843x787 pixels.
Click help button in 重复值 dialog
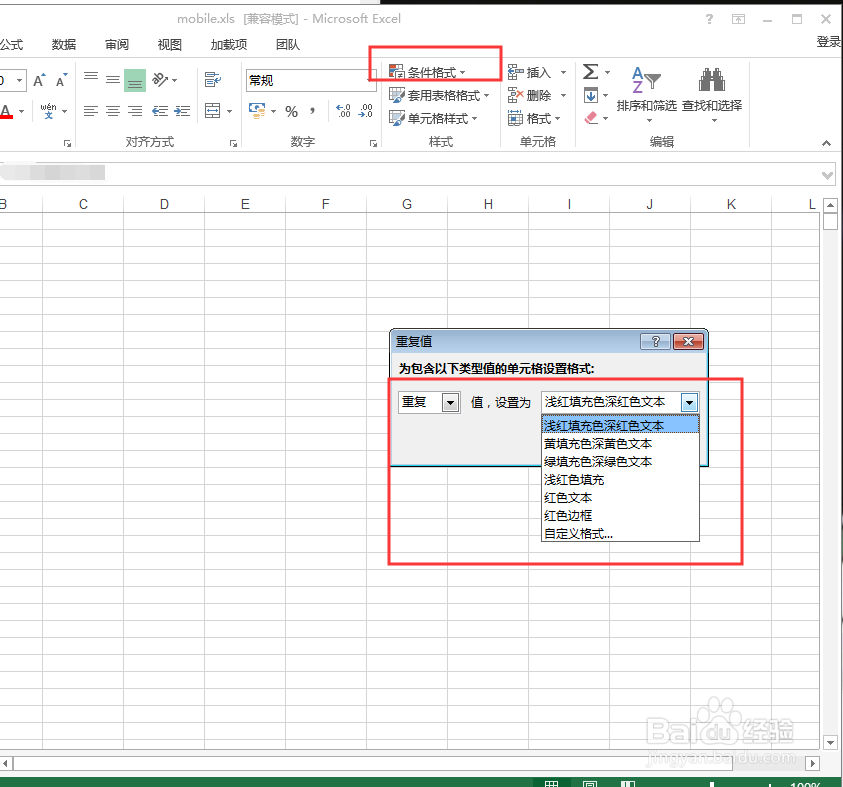(655, 341)
